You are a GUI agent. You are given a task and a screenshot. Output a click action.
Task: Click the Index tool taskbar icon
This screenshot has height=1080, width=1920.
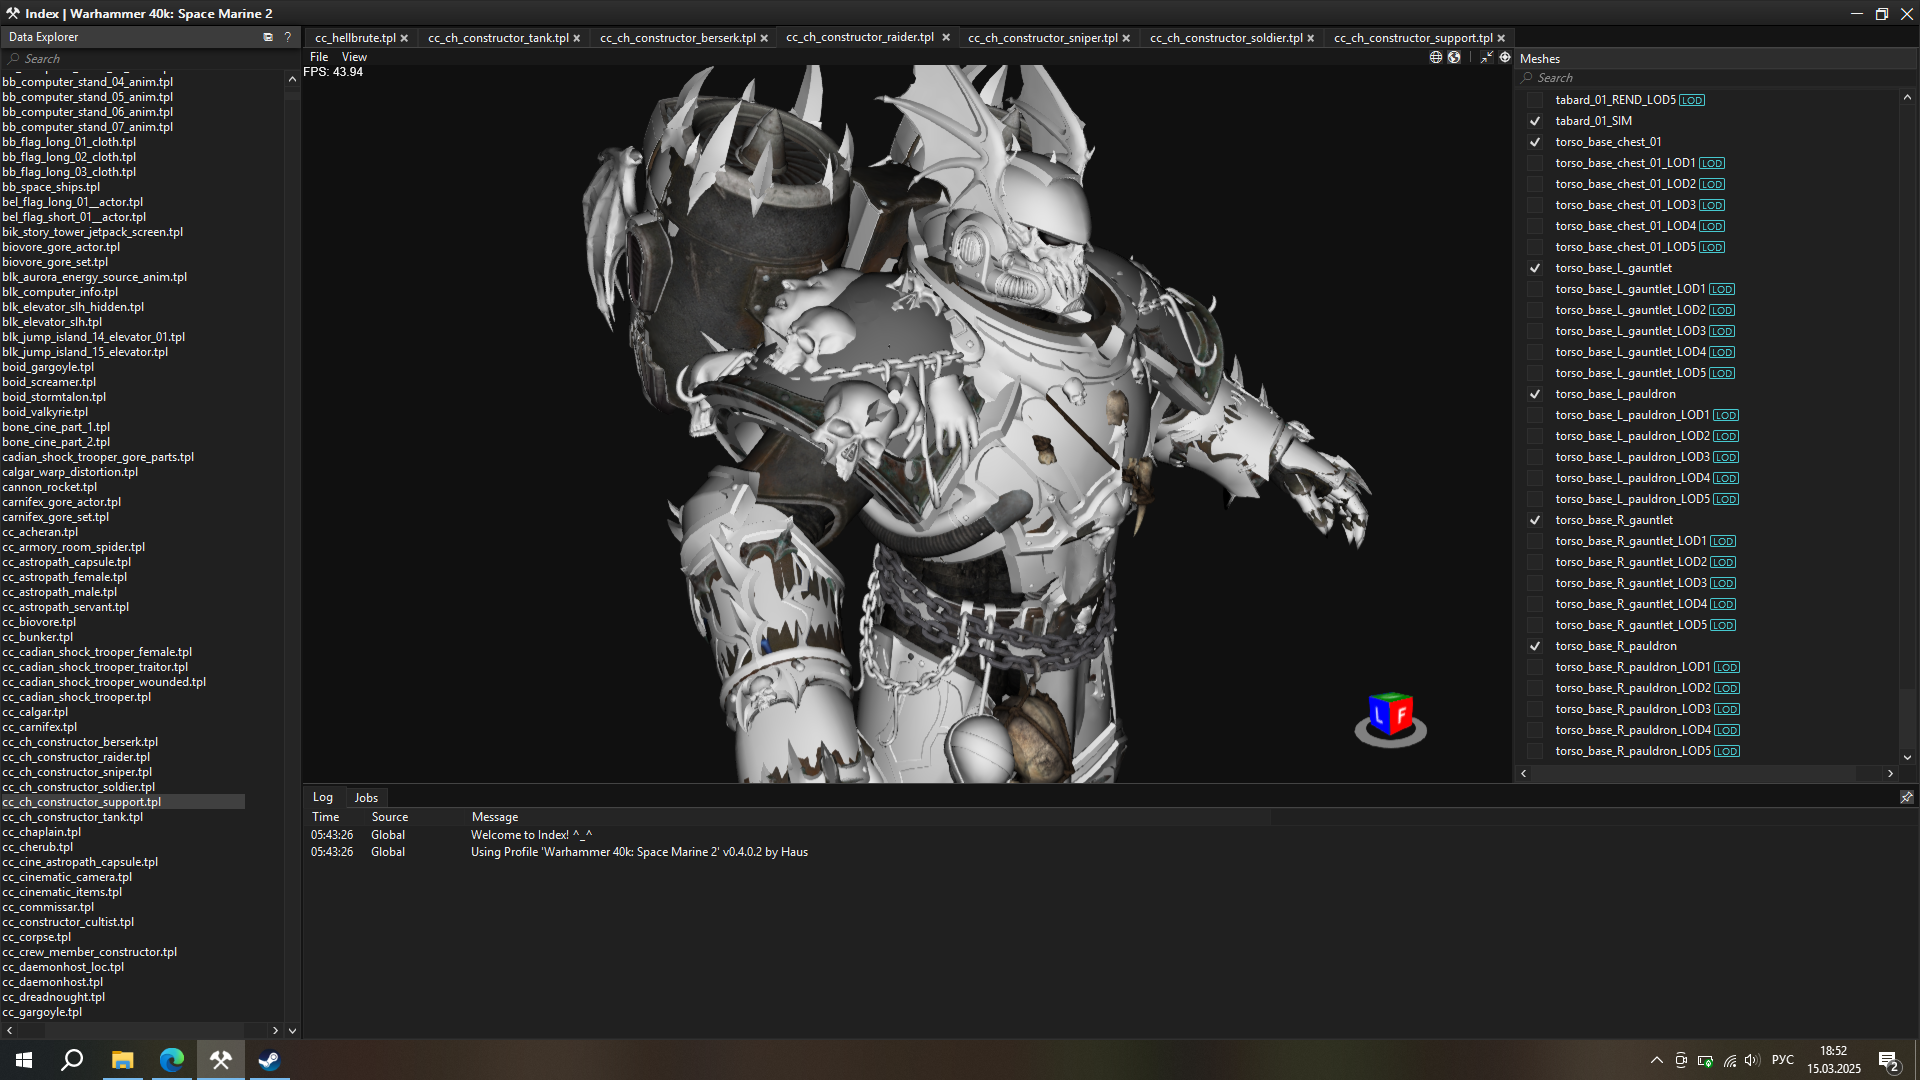click(x=220, y=1060)
